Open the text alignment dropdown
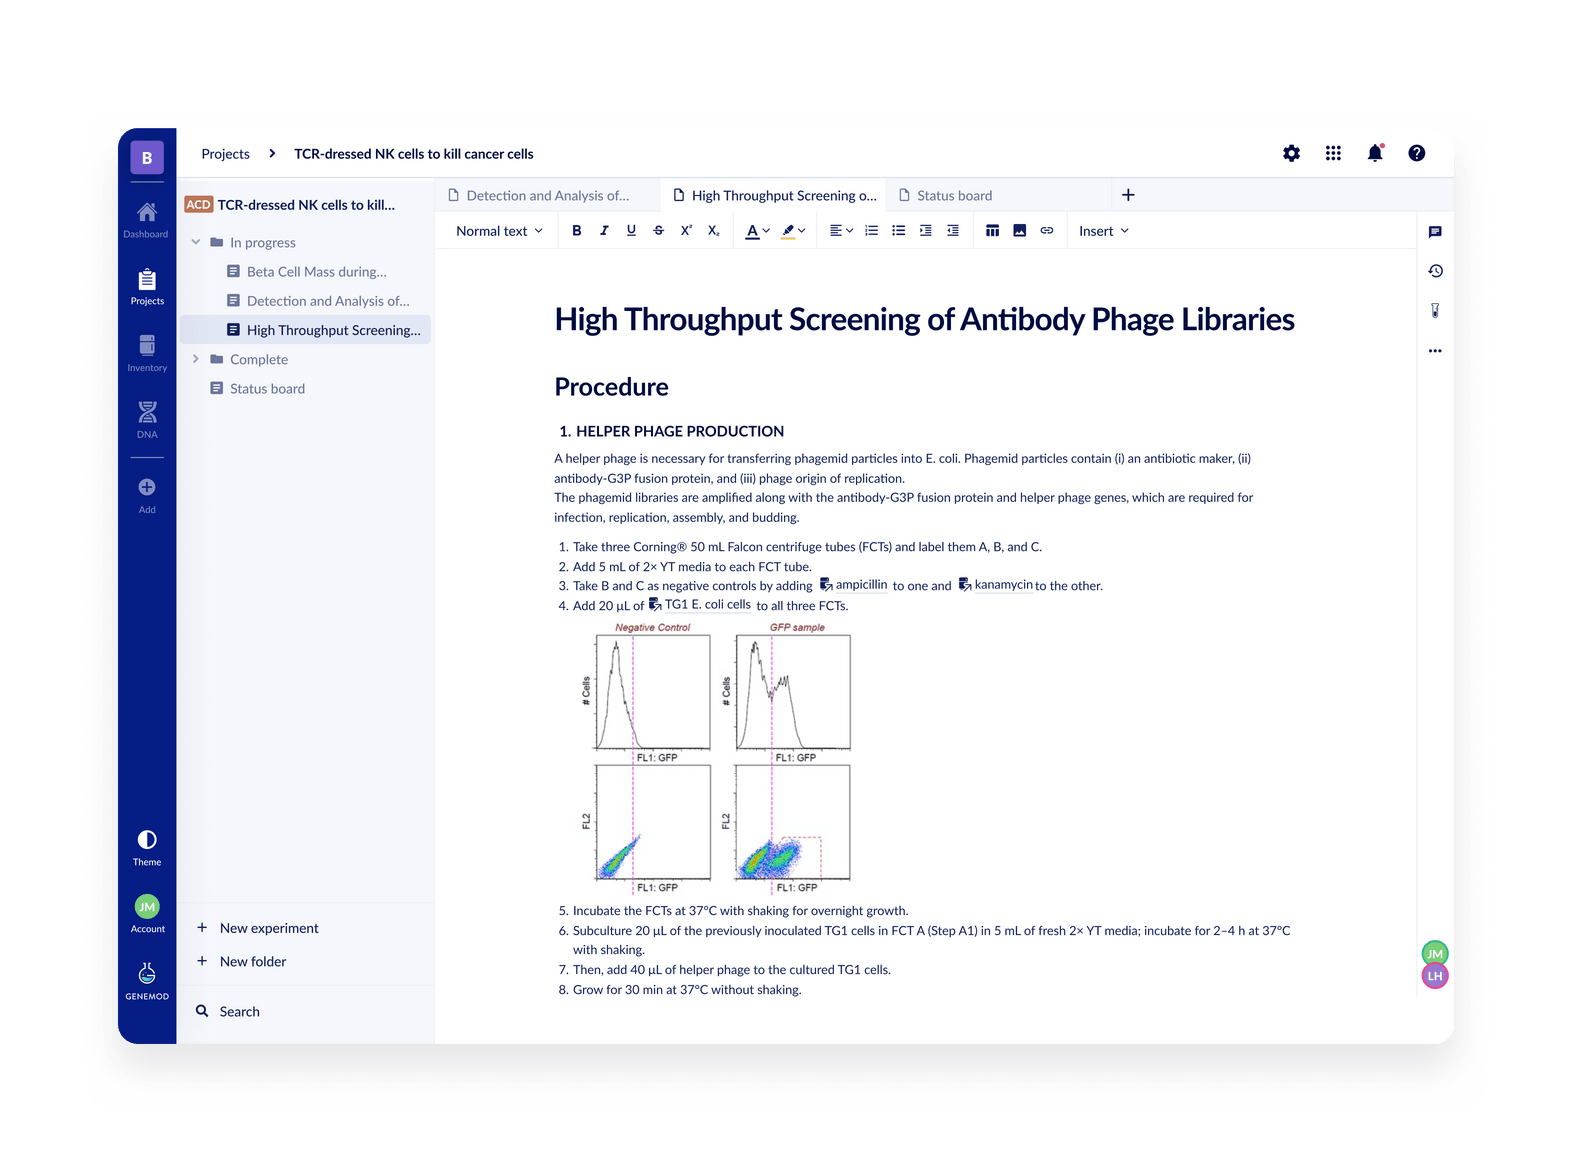Viewport: 1572px width, 1172px height. pyautogui.click(x=841, y=230)
